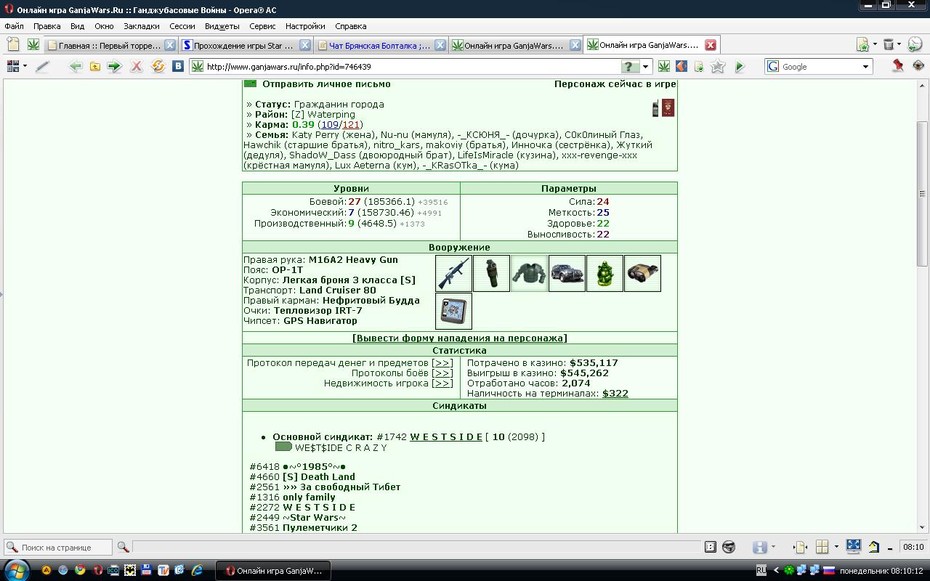Open the Файл menu

pyautogui.click(x=14, y=26)
